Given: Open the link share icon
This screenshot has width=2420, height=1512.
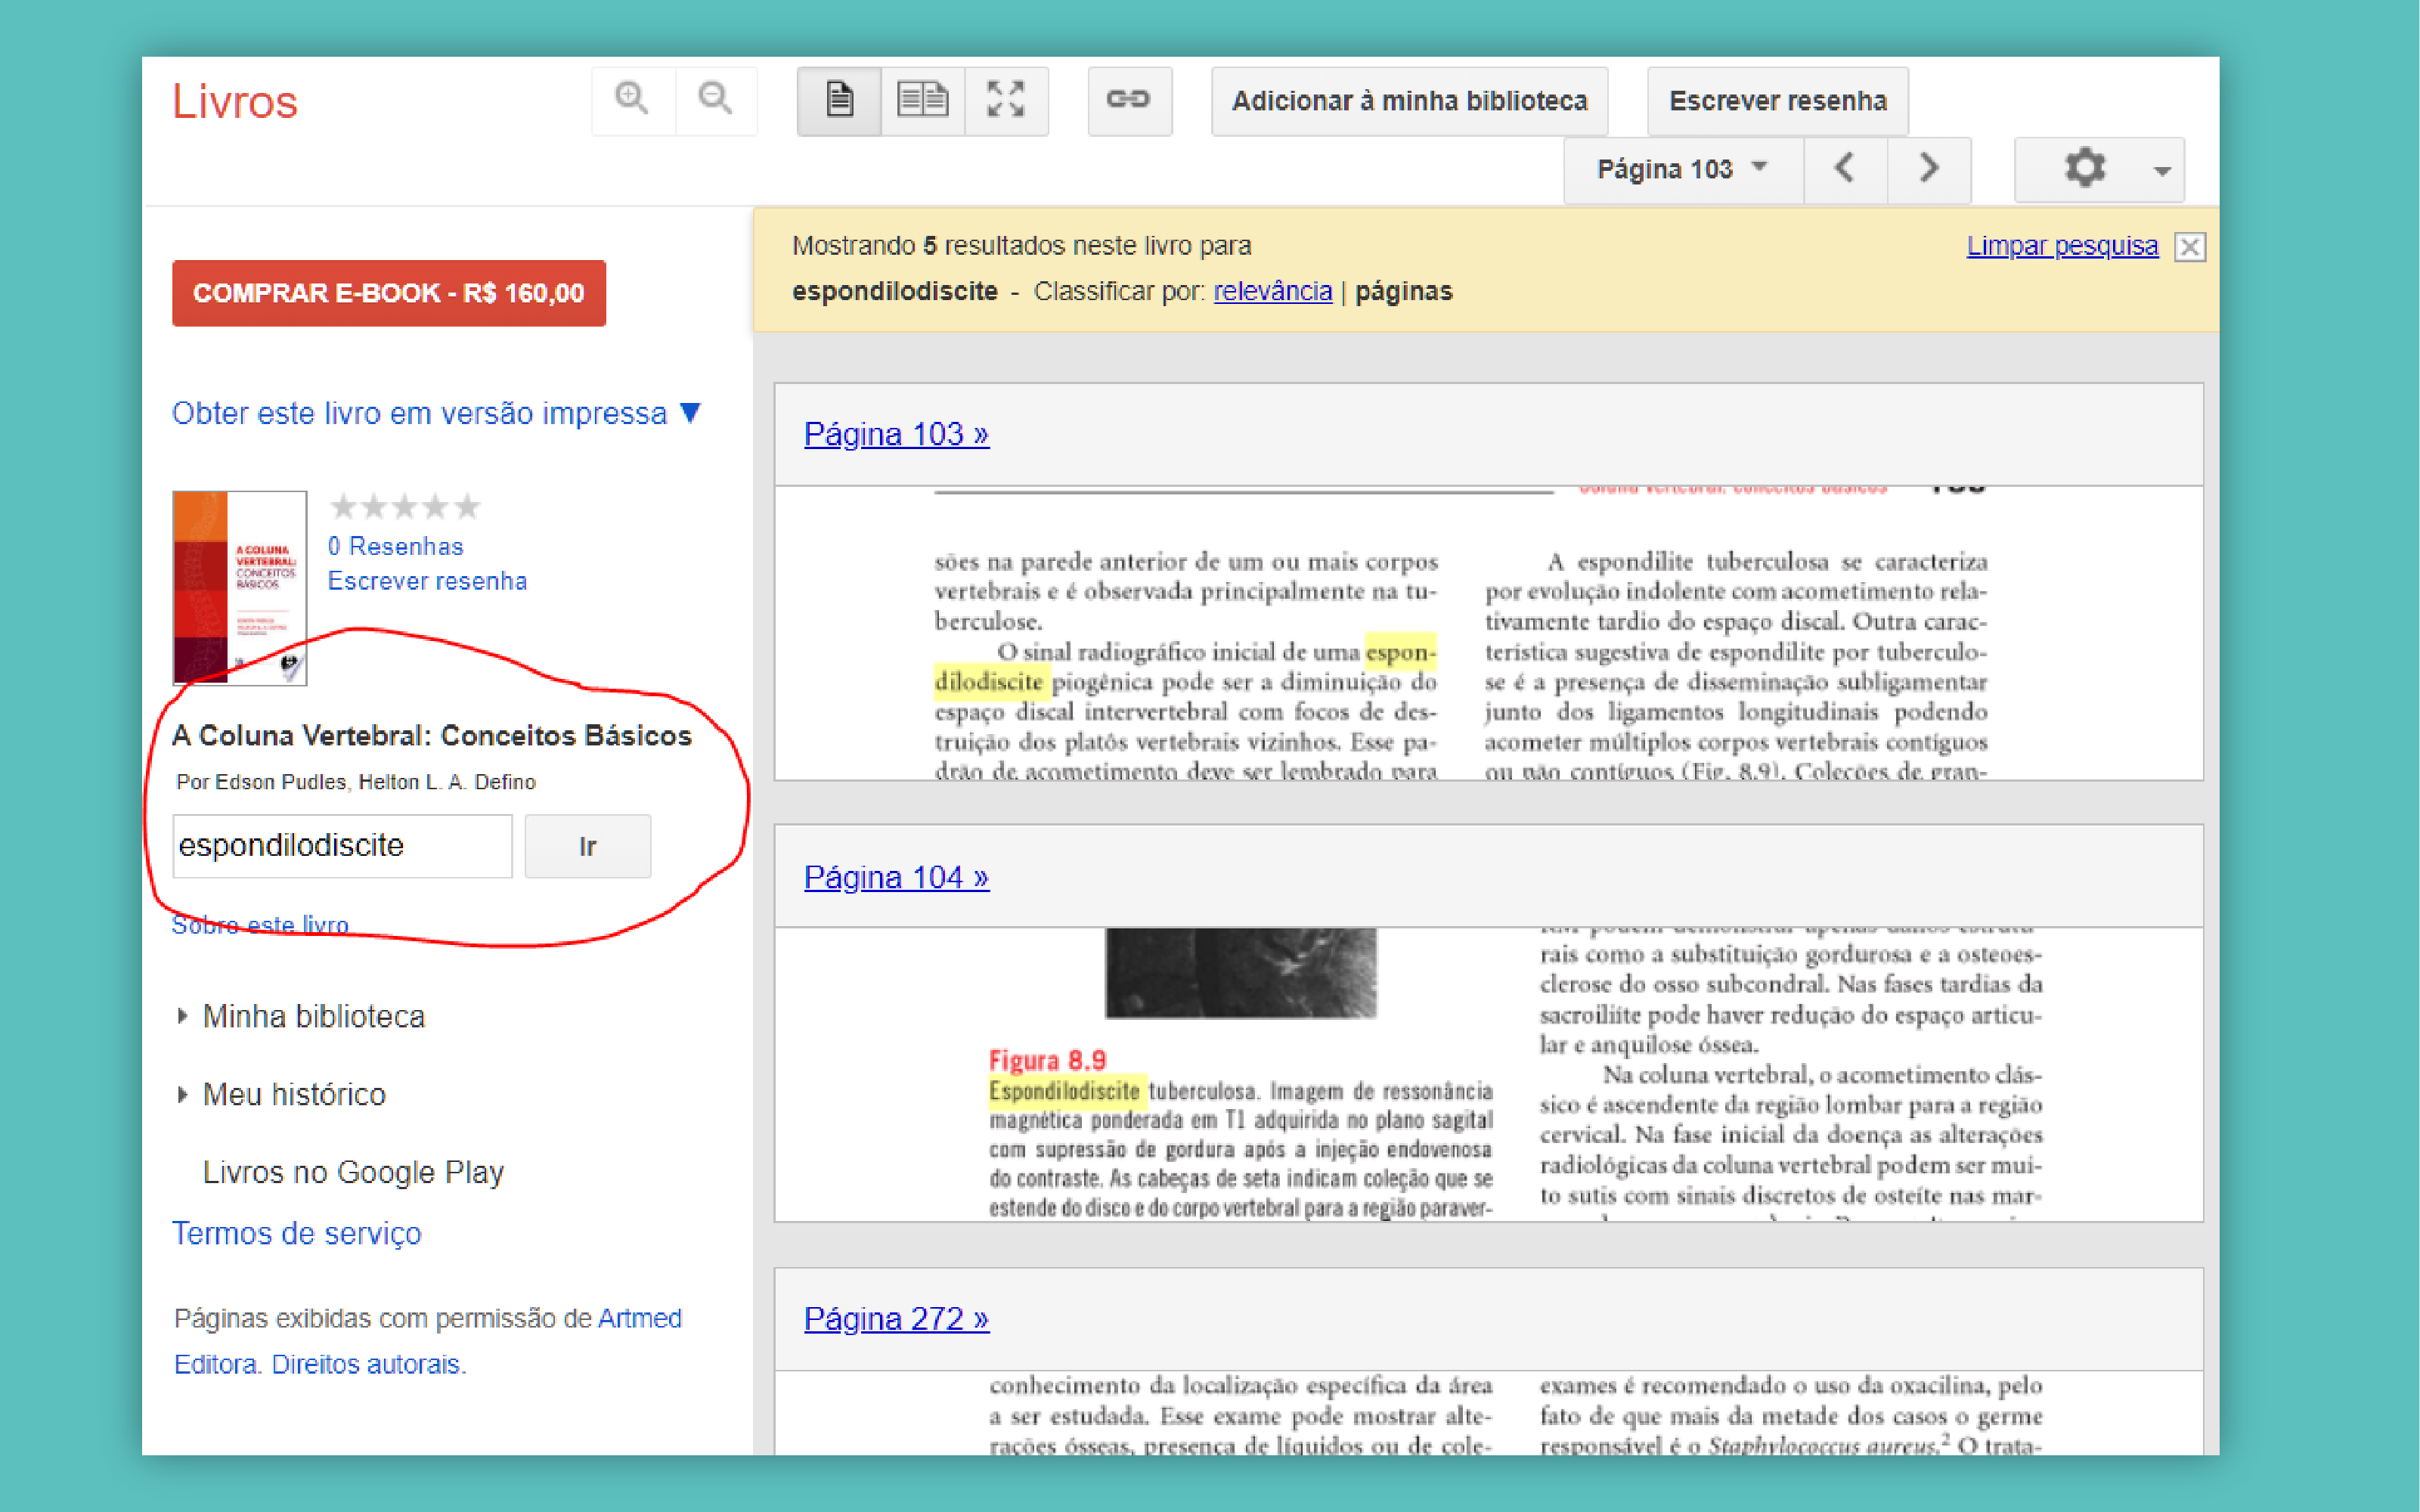Looking at the screenshot, I should (1129, 100).
